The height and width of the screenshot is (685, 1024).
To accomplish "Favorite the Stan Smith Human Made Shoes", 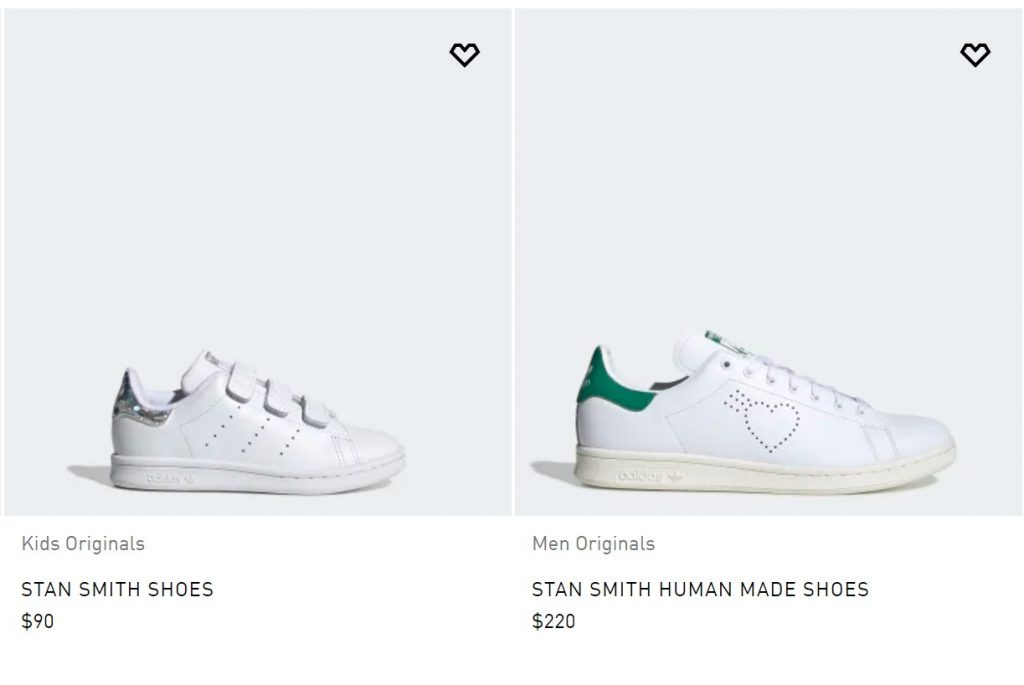I will coord(975,55).
